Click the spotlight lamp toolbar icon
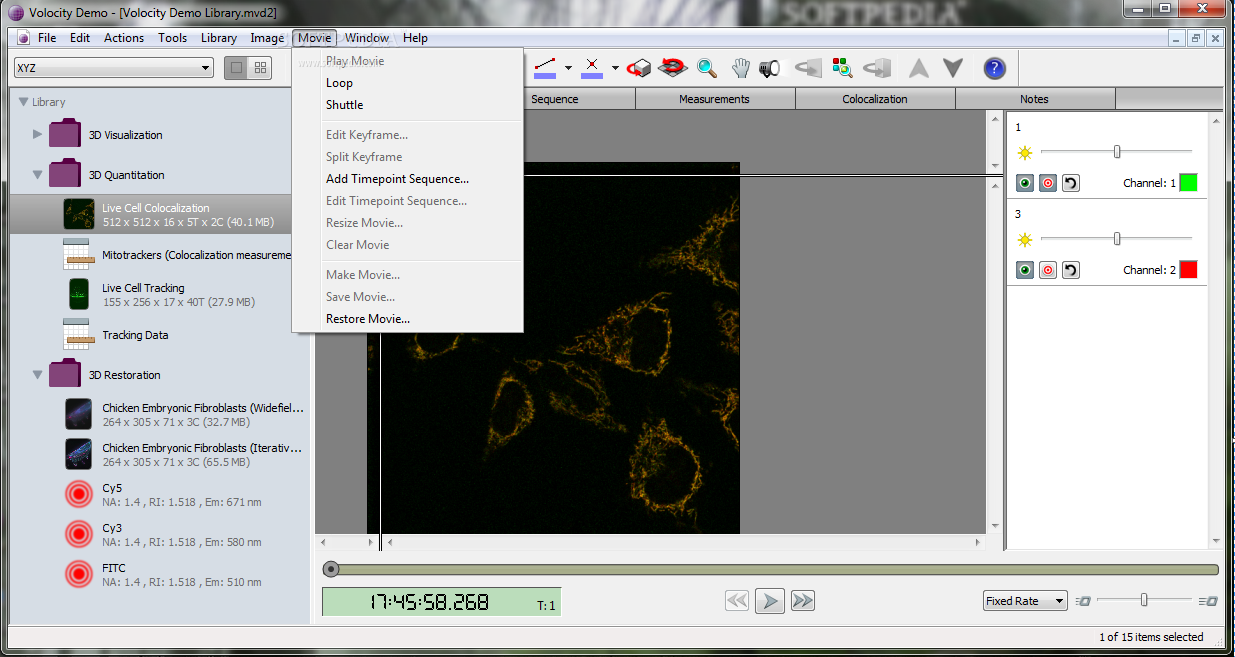This screenshot has width=1235, height=657. click(x=769, y=68)
